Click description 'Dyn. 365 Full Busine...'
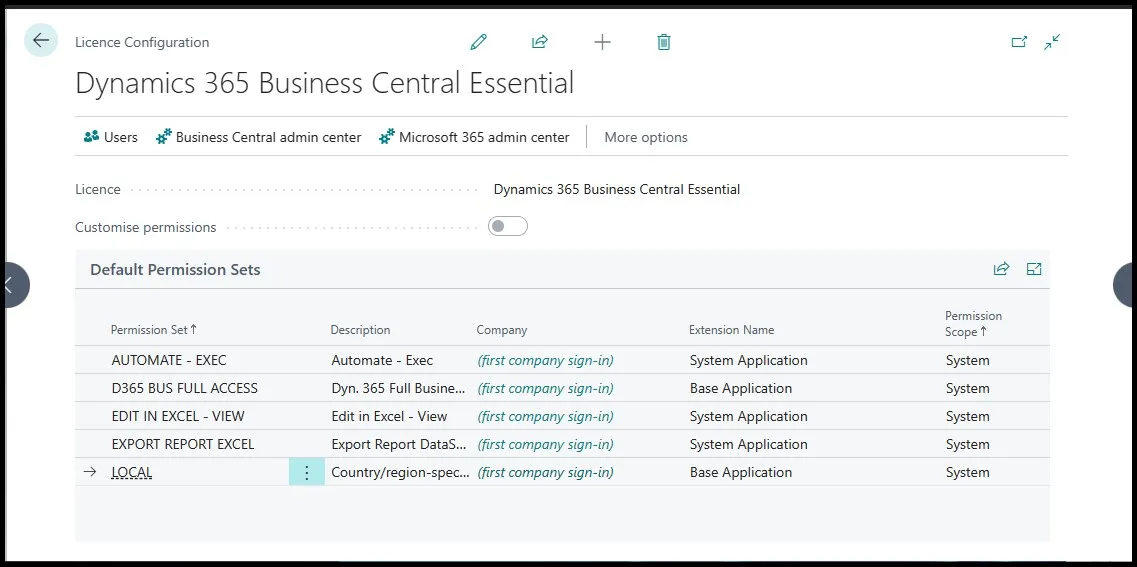This screenshot has height=567, width=1137. 398,389
